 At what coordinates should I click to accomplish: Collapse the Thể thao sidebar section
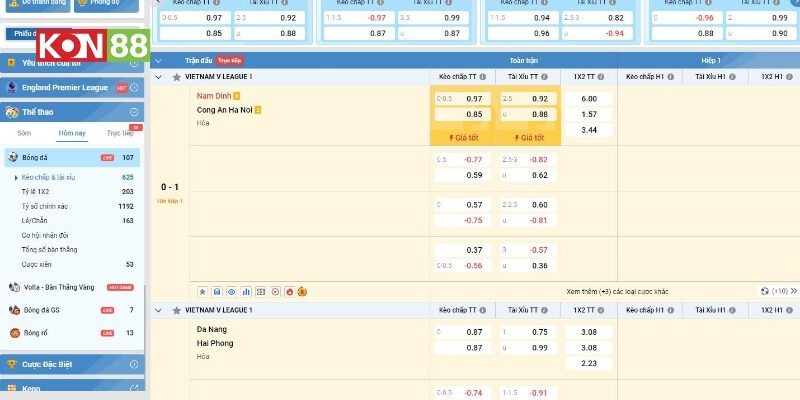(137, 112)
